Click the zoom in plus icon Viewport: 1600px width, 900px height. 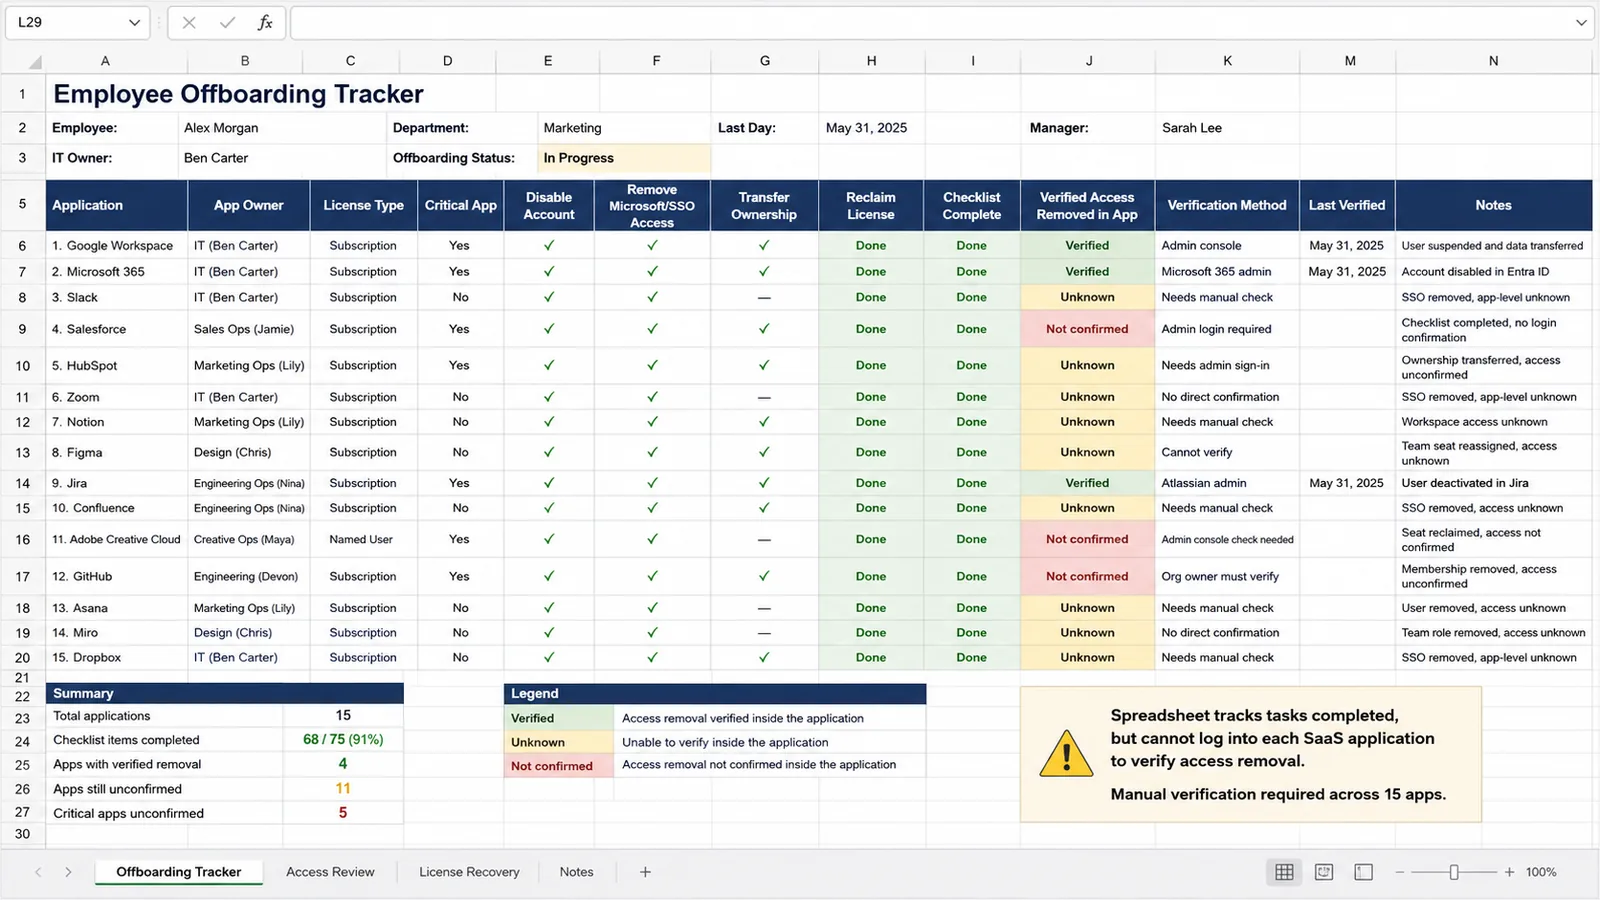1509,872
